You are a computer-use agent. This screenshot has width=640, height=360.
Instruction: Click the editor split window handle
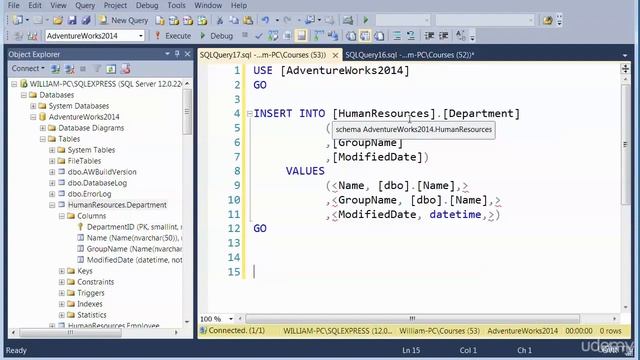[x=625, y=68]
